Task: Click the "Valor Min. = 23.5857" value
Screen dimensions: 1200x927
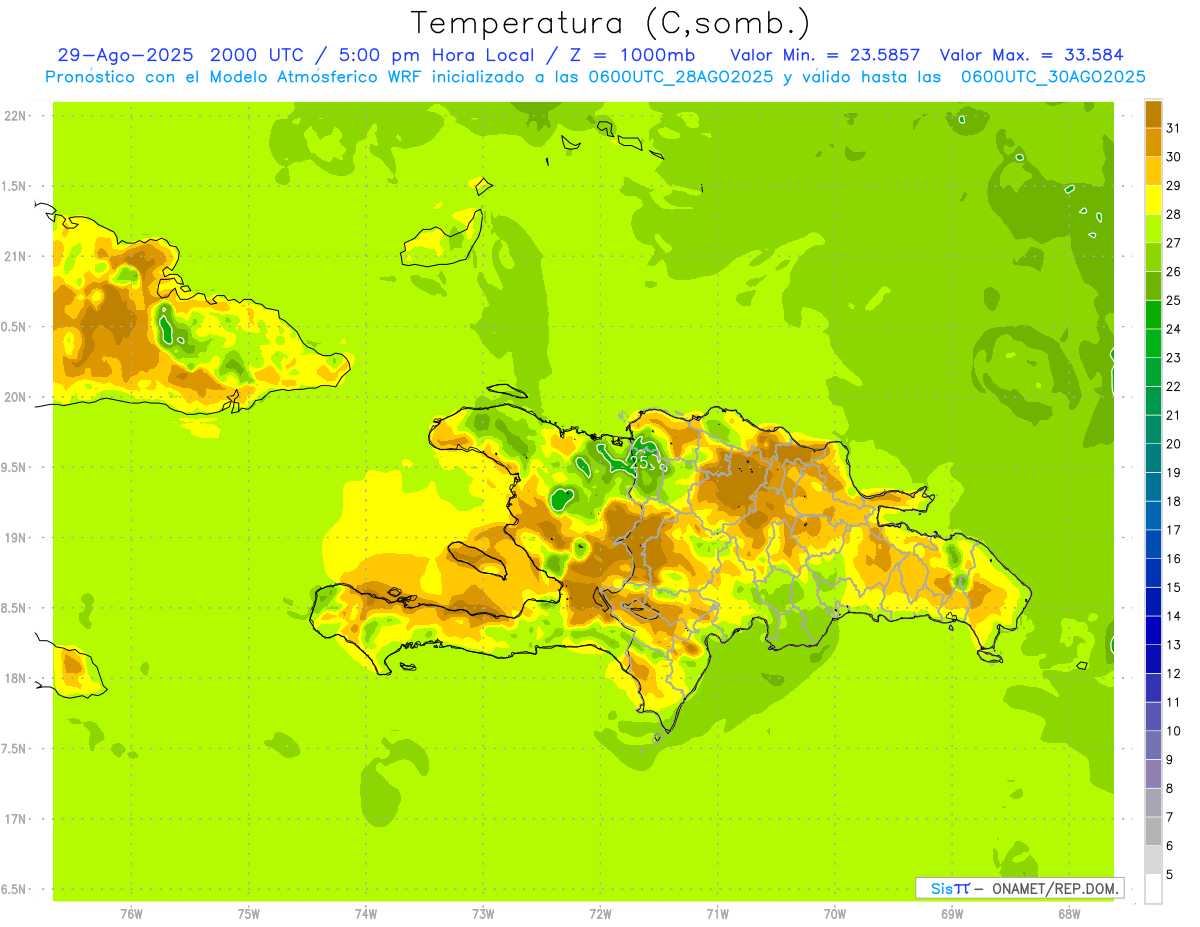Action: point(825,55)
